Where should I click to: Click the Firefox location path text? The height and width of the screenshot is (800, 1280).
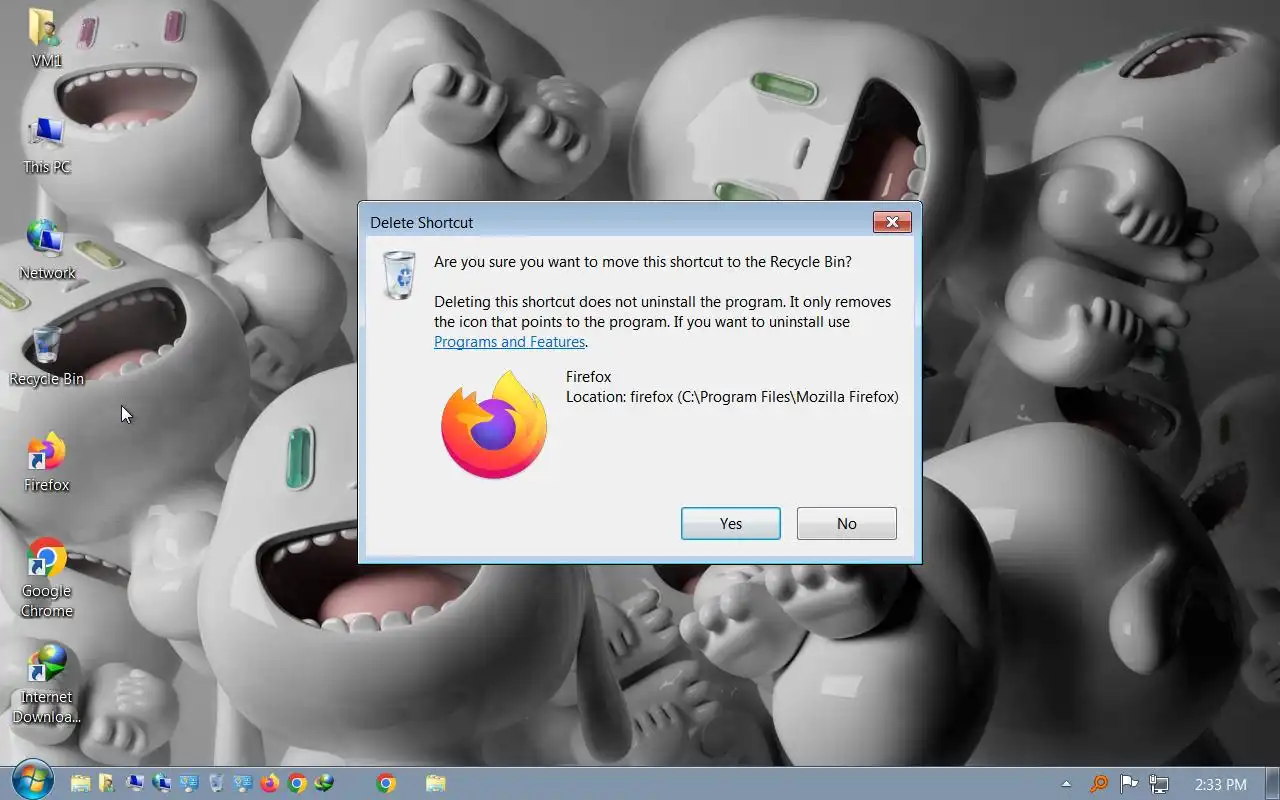click(732, 397)
